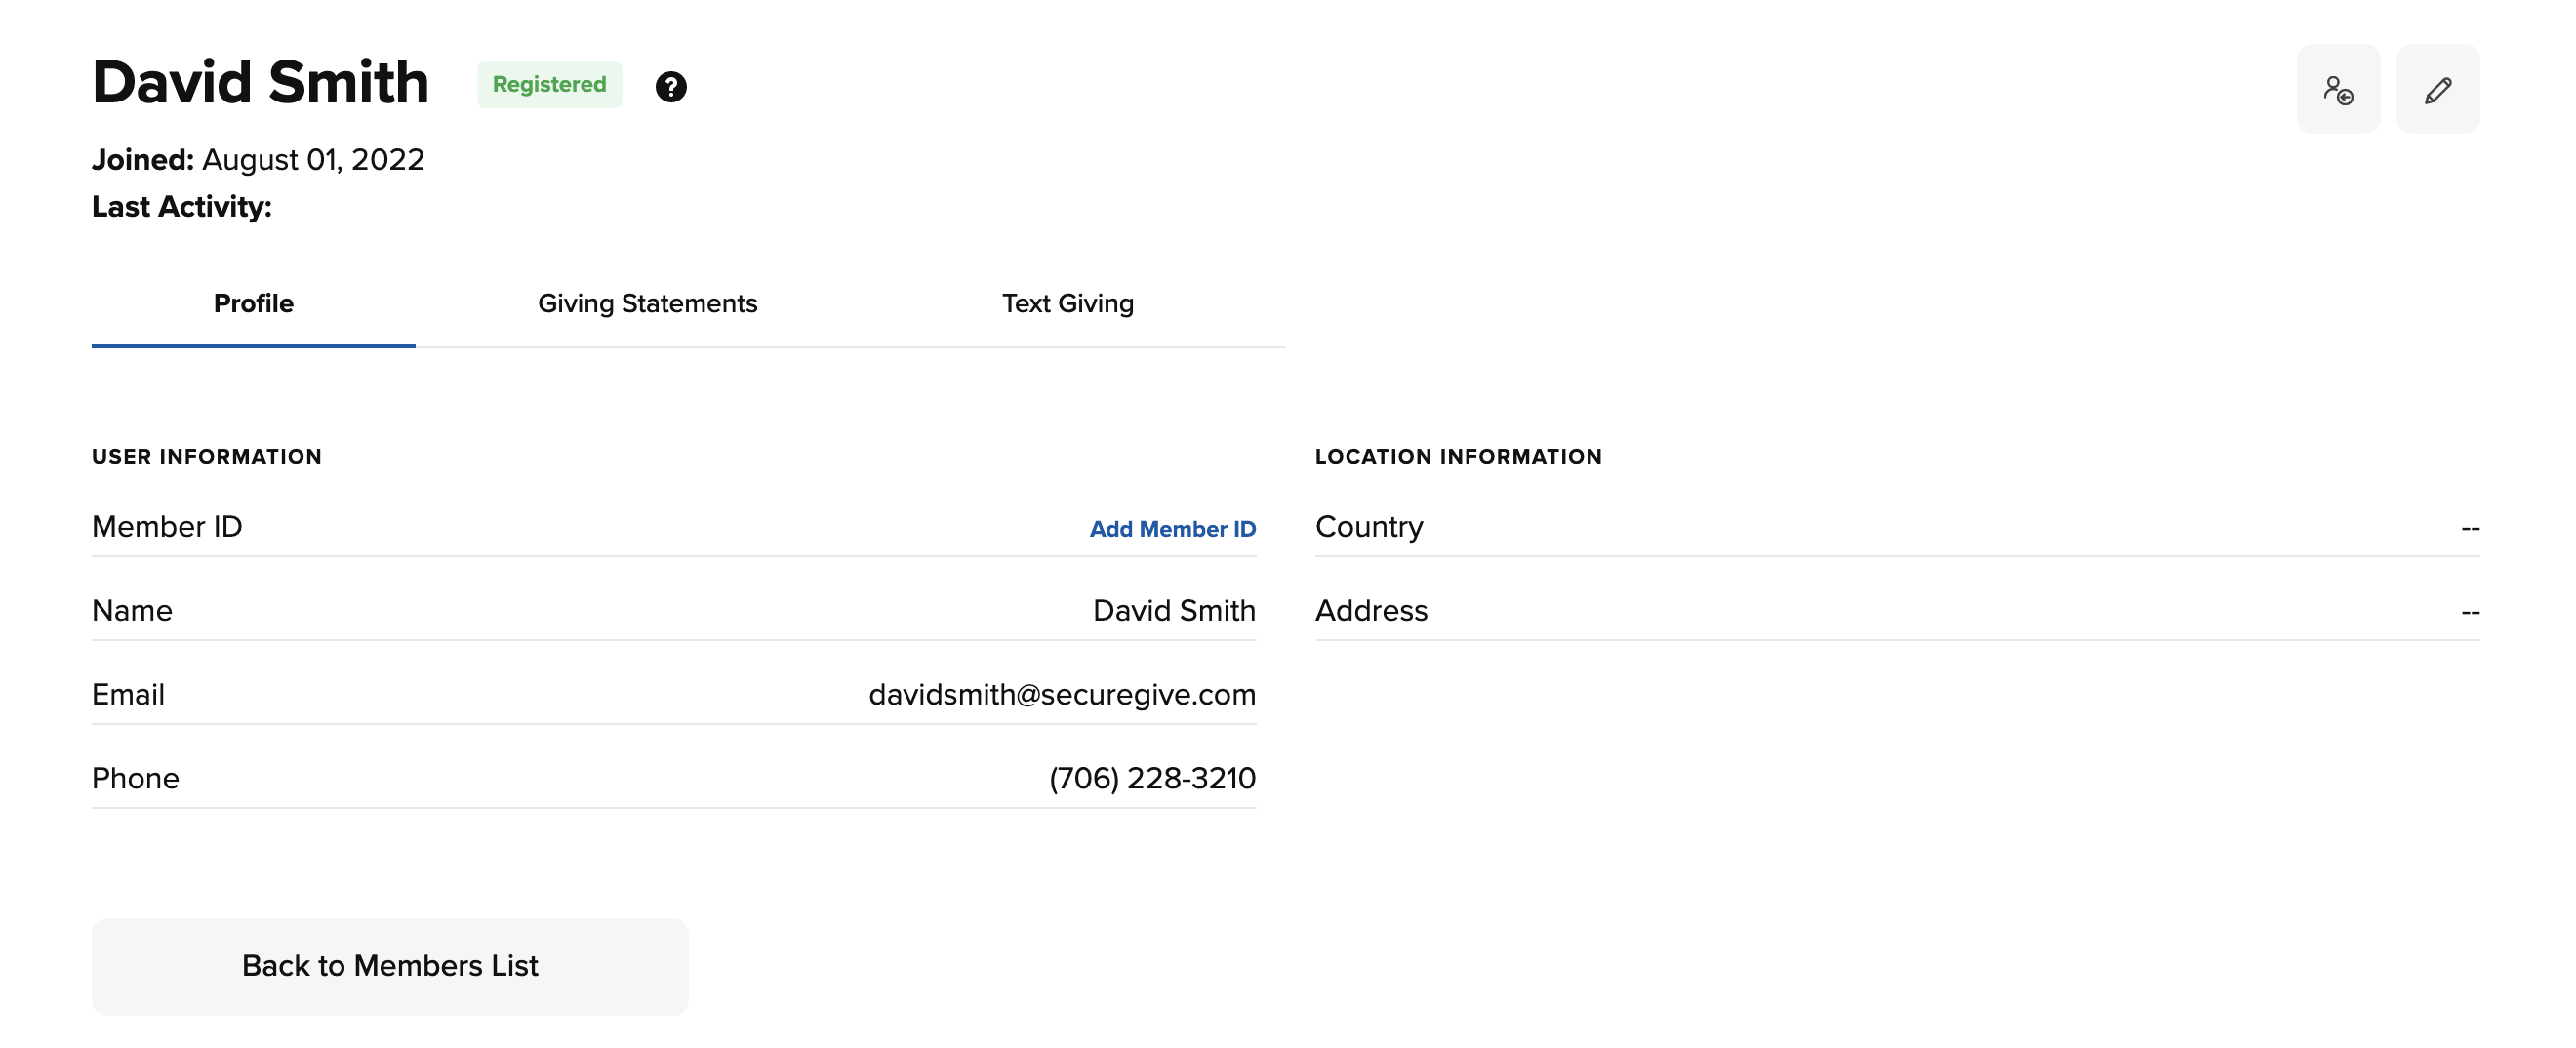Switch to the Giving Statements tab
Viewport: 2576px width, 1048px height.
coord(648,303)
